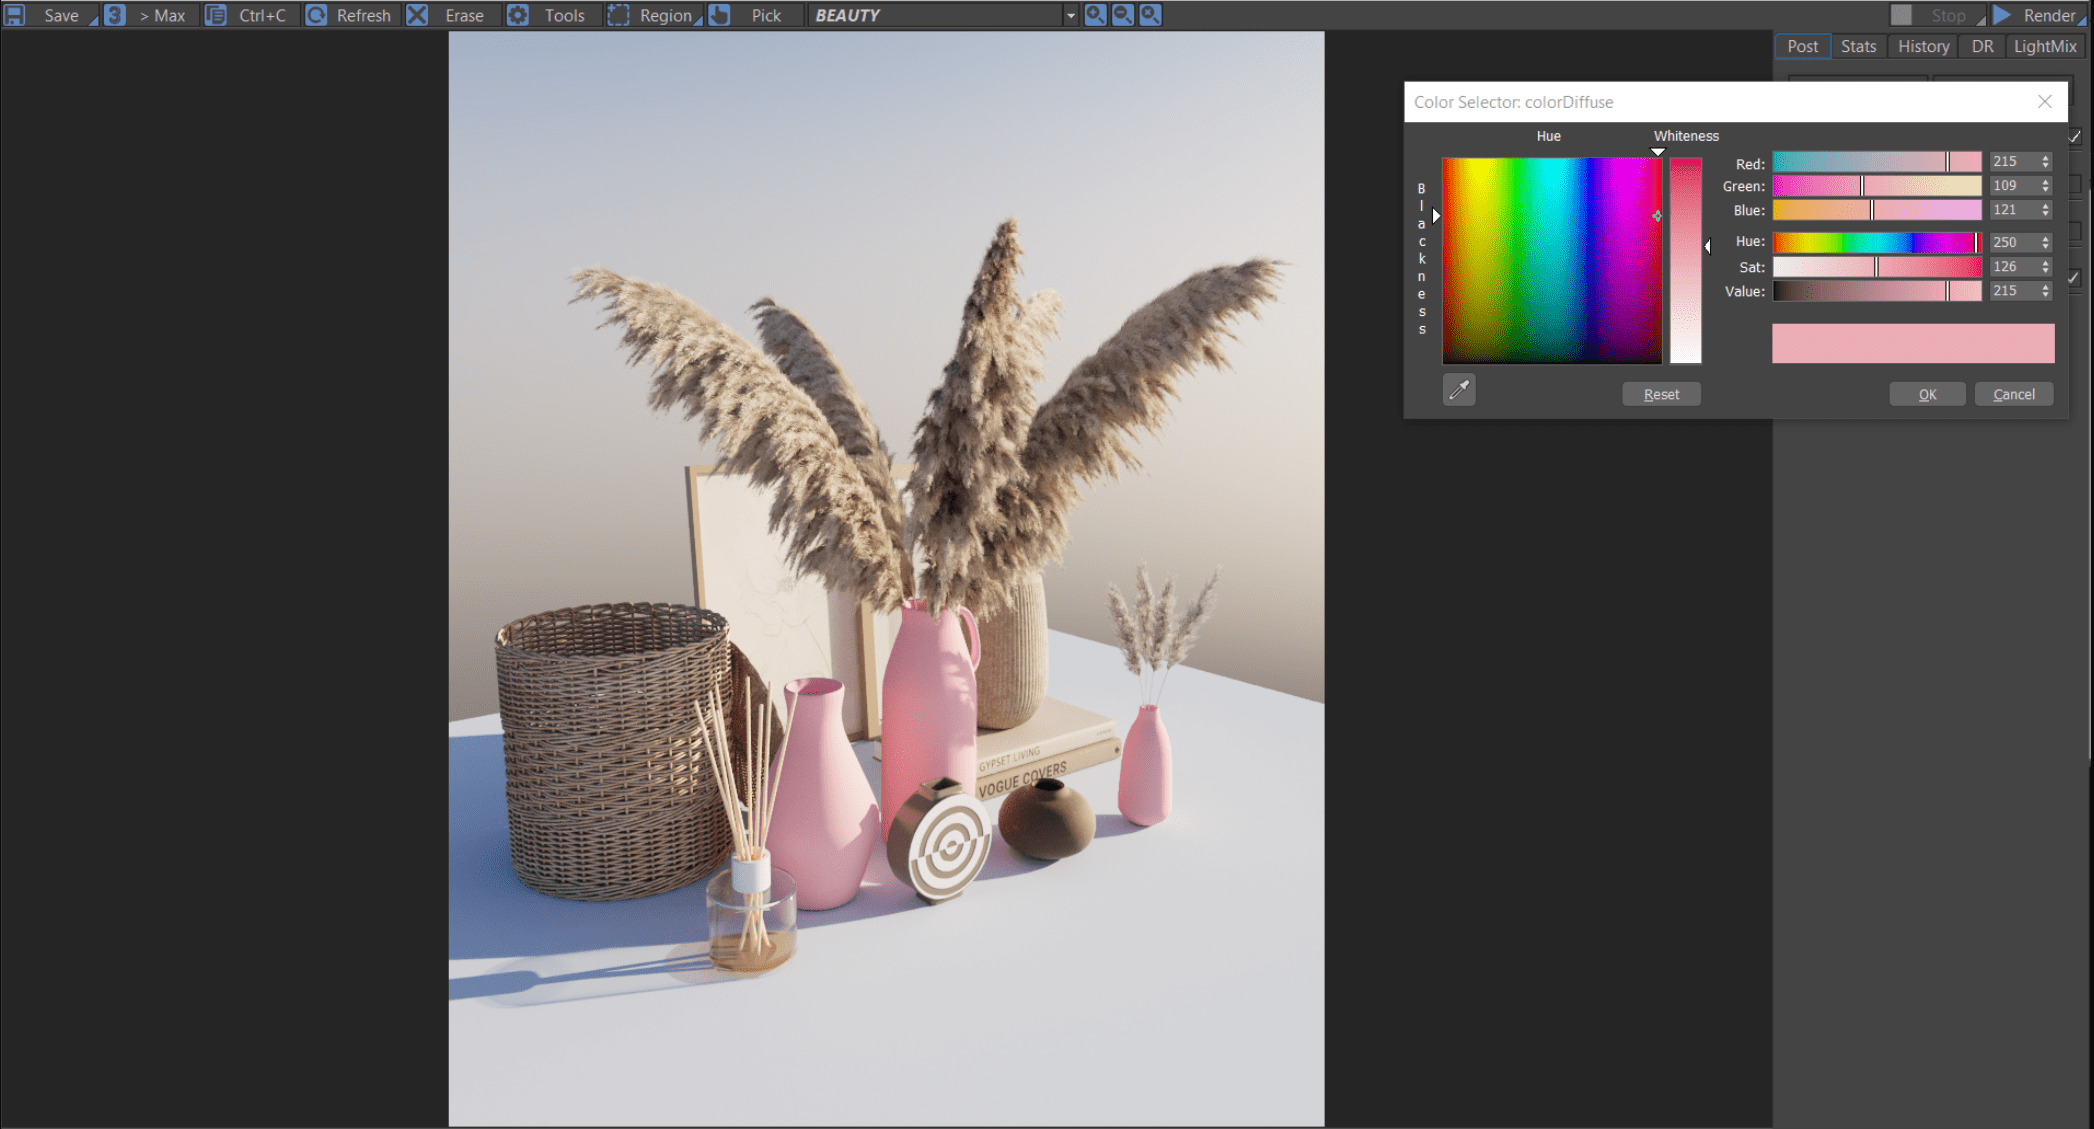Open the LightMix tab
The image size is (2094, 1129).
(2045, 46)
